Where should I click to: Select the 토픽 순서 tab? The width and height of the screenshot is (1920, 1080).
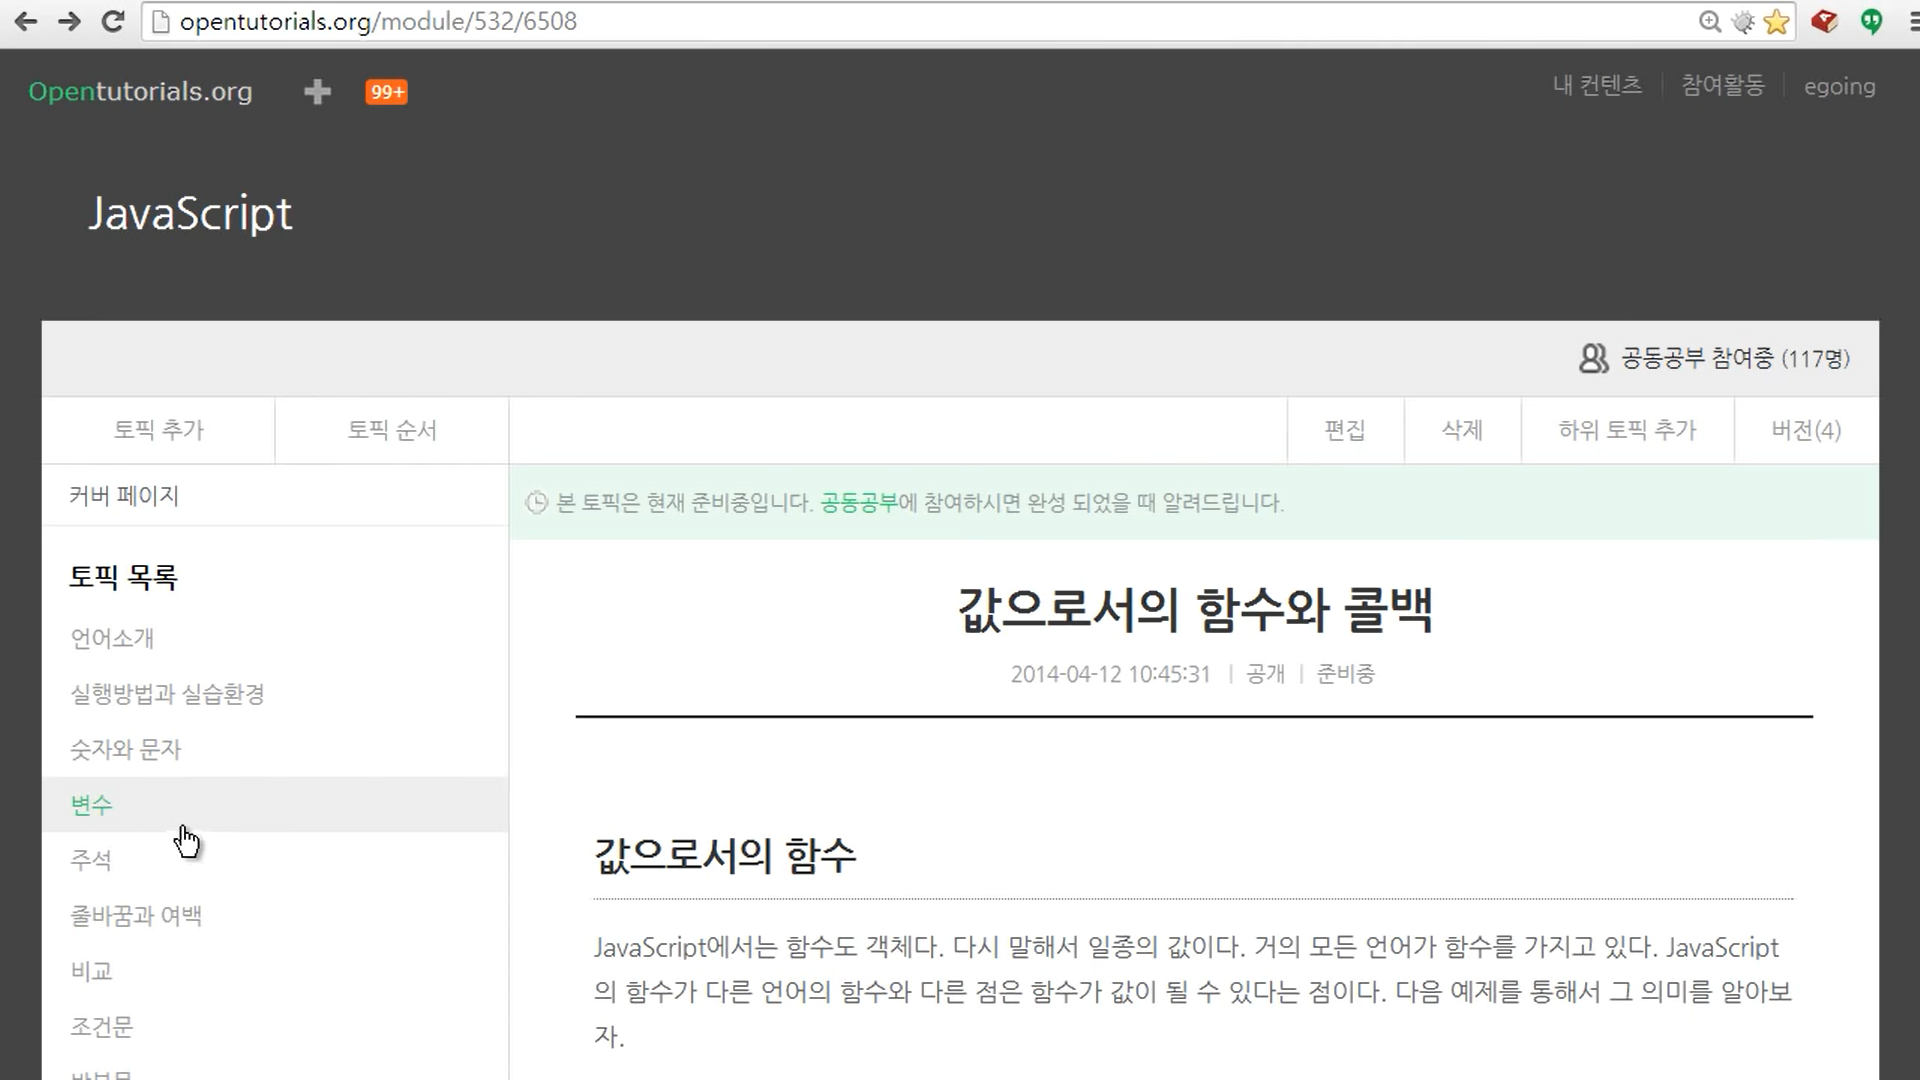point(392,430)
